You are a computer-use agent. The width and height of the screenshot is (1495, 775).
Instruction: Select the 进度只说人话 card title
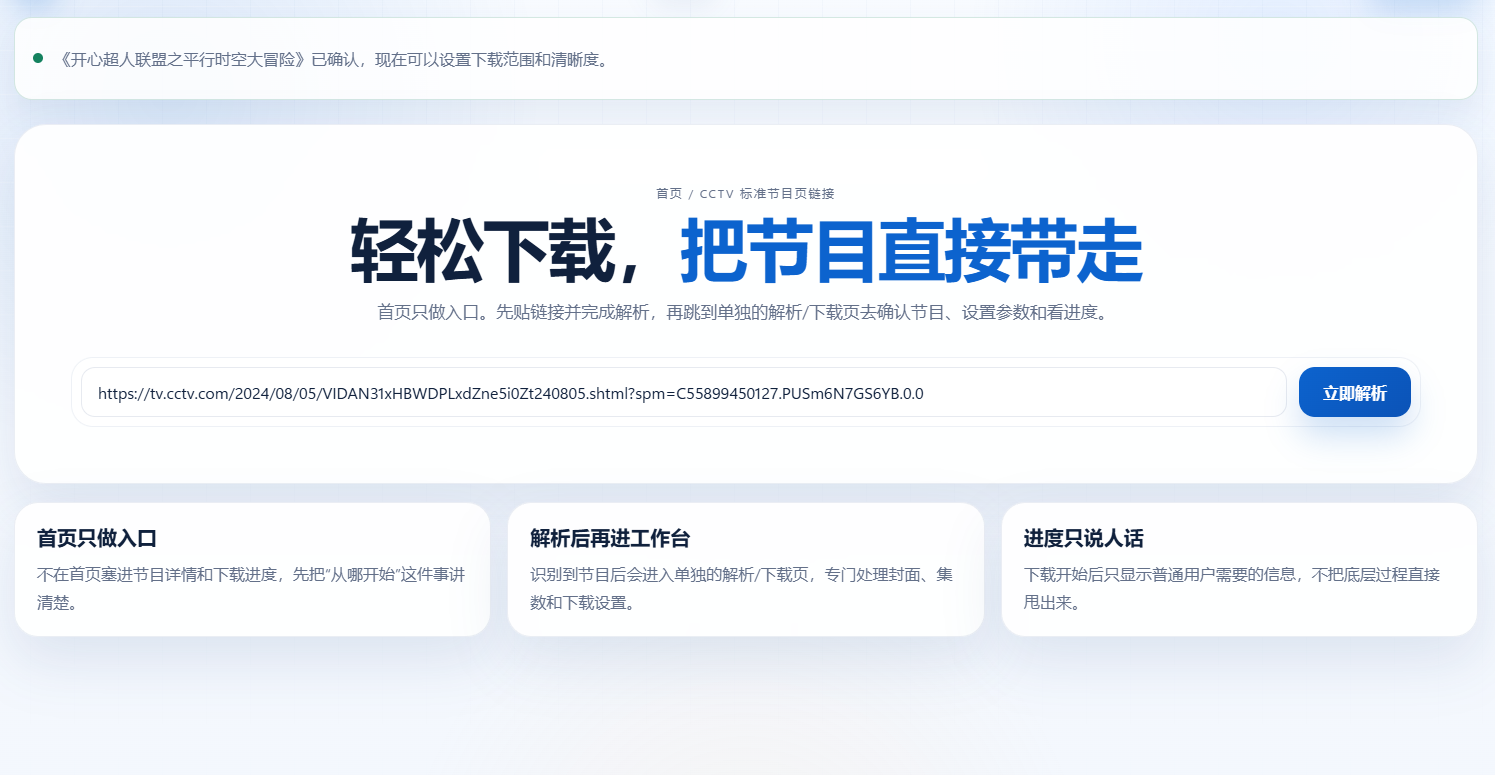(x=1083, y=538)
